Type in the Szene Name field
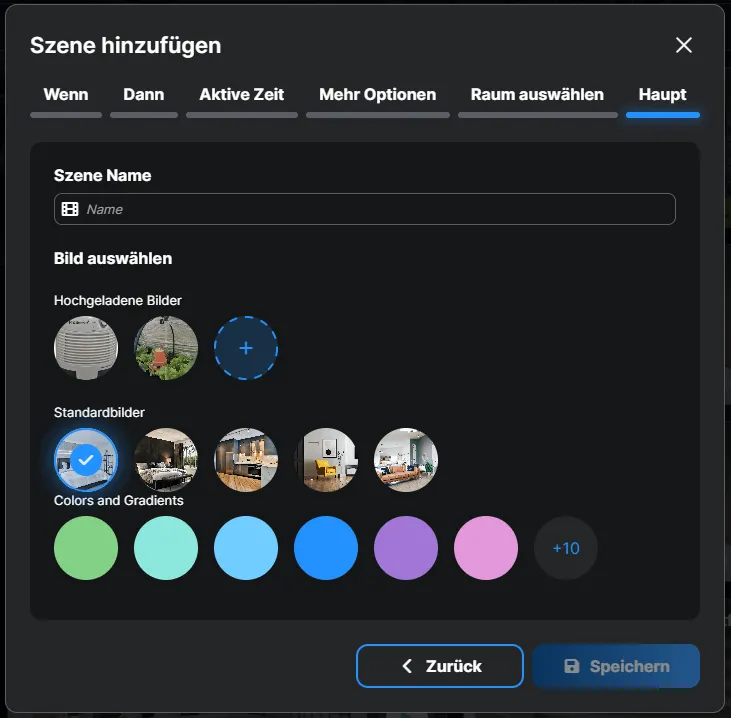This screenshot has height=718, width=731. tap(375, 209)
